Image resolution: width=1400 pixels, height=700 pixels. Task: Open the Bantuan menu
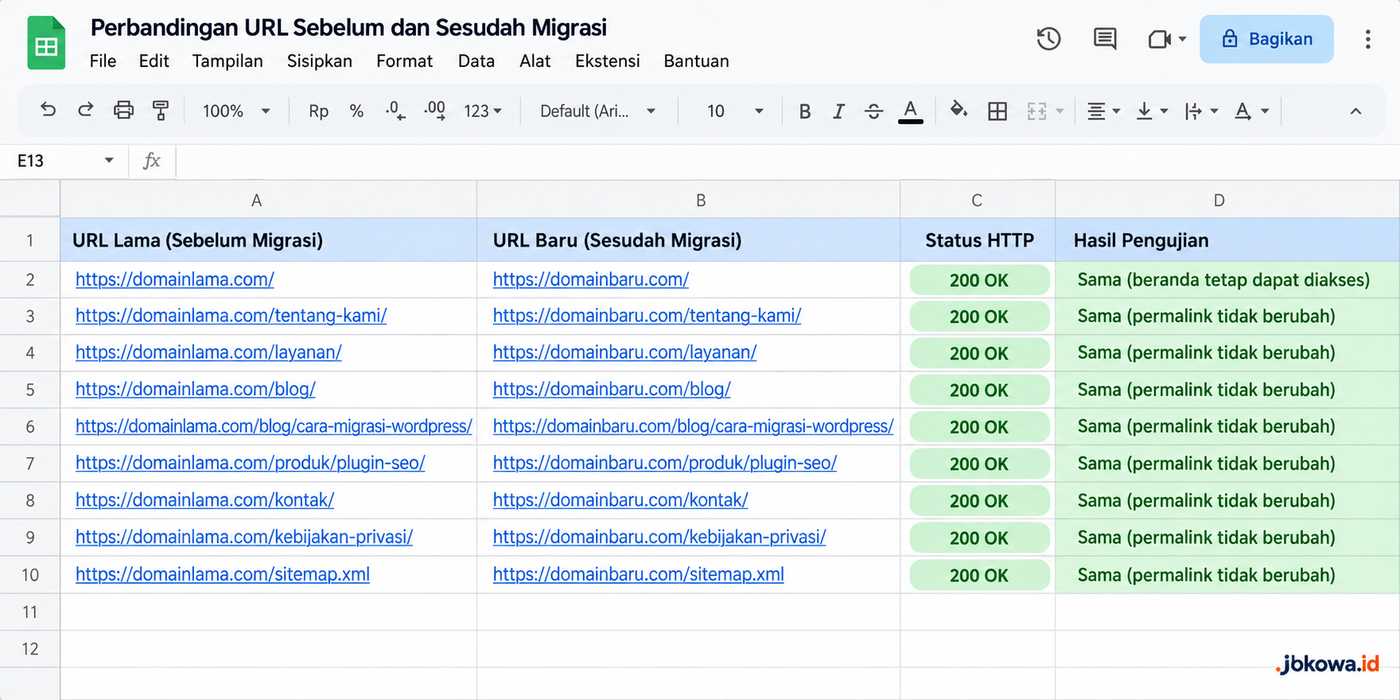(696, 61)
